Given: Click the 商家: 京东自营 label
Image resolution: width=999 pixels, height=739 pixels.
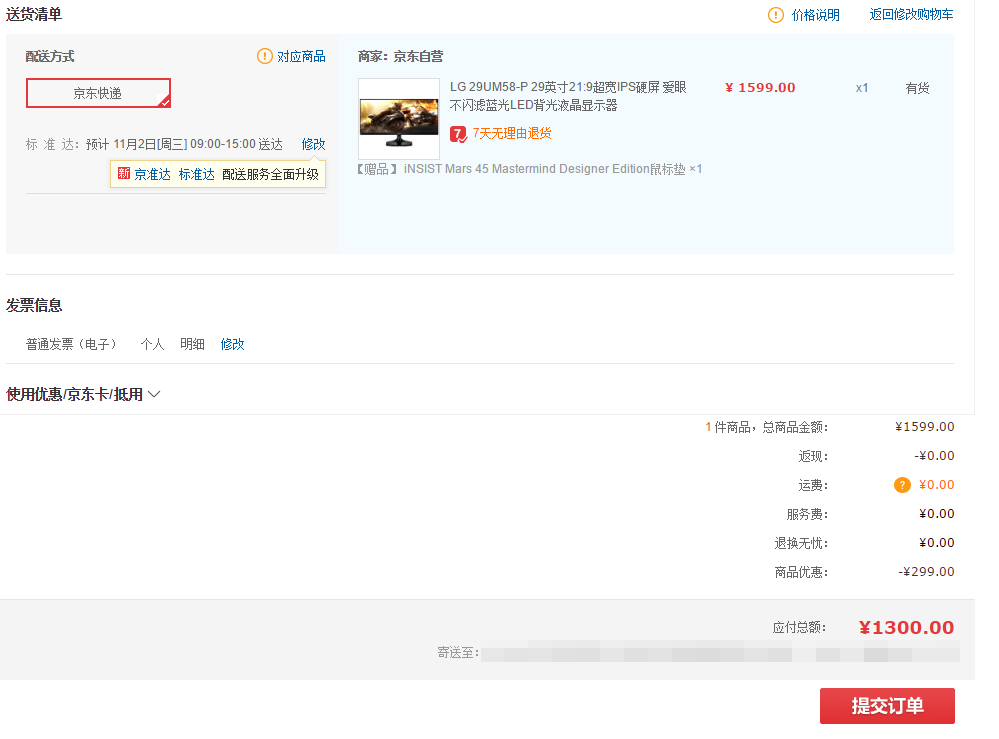Looking at the screenshot, I should tap(400, 56).
